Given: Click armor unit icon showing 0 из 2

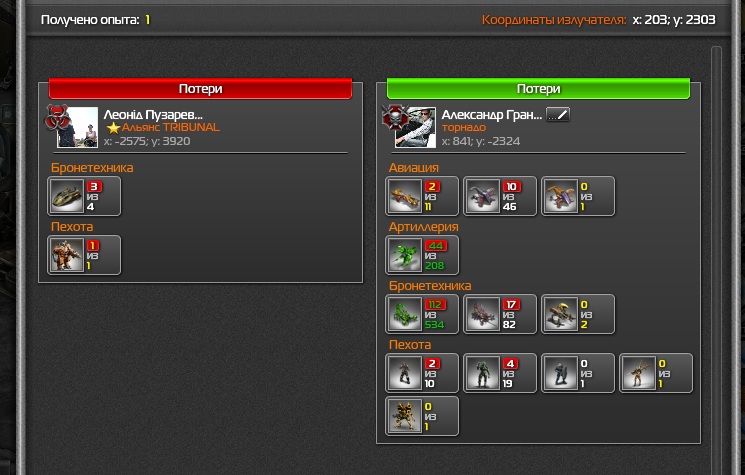Looking at the screenshot, I should [560, 314].
